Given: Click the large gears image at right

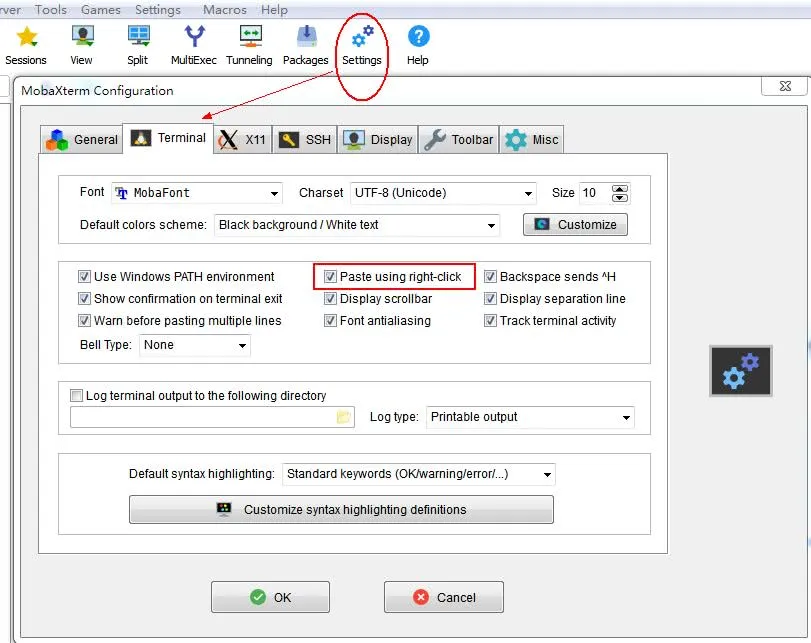Looking at the screenshot, I should pos(741,371).
